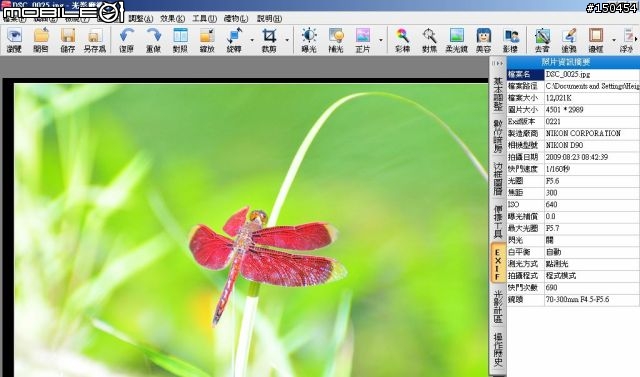Undo with the 復原 arrow icon

coord(127,40)
